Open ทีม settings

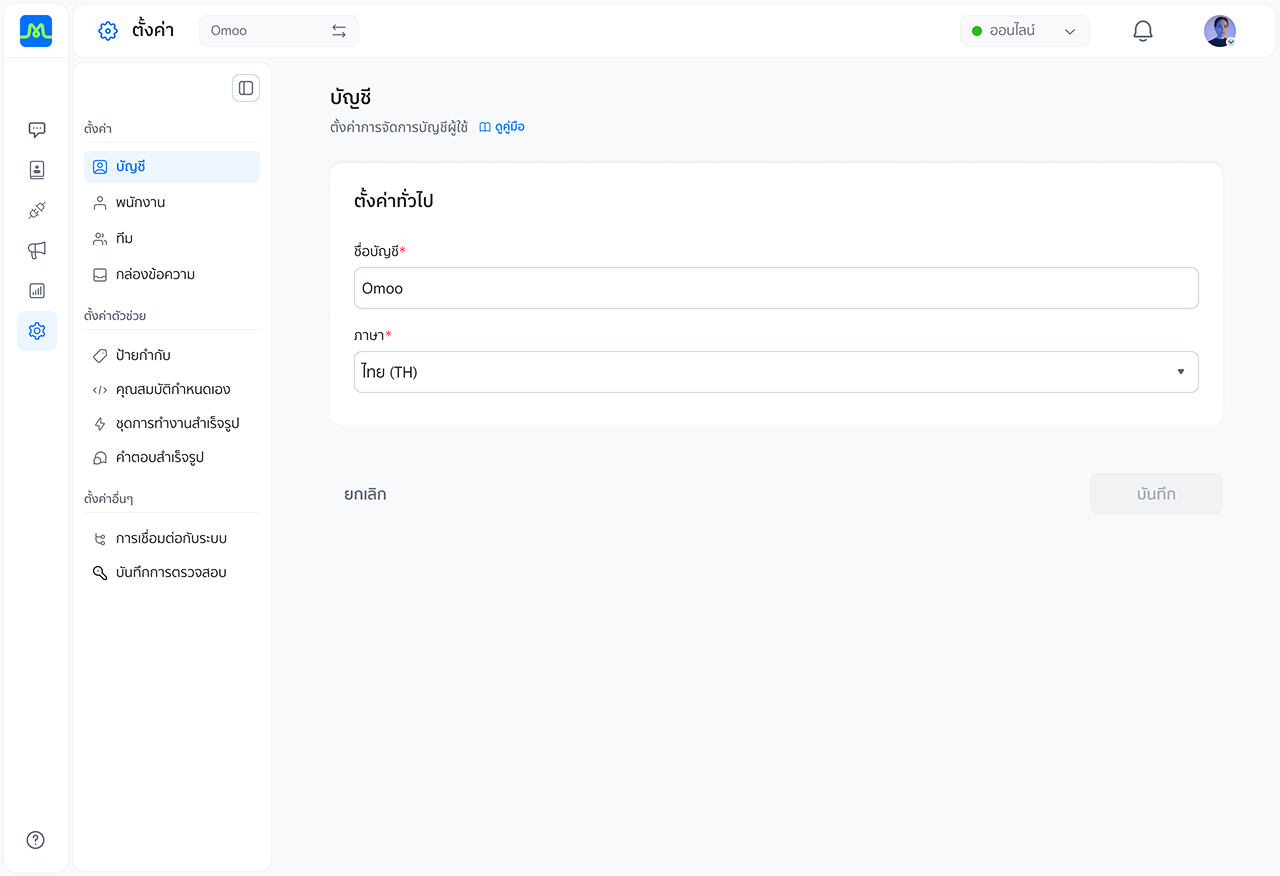click(x=172, y=239)
